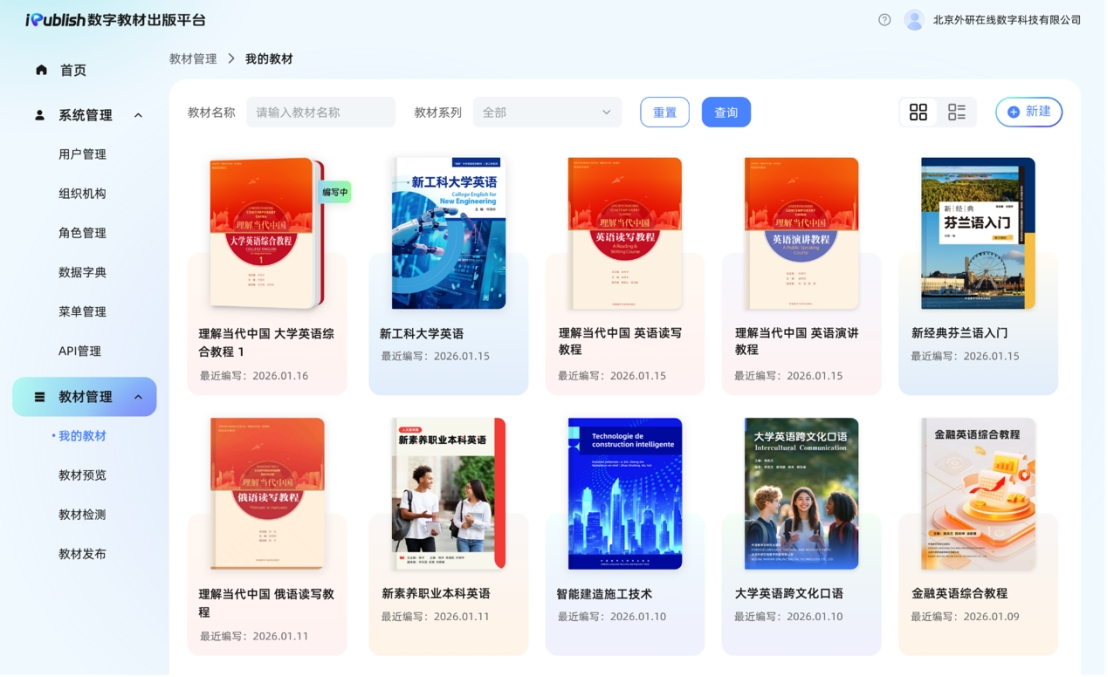
Task: Click the plus icon in 新建 button
Action: (1013, 112)
